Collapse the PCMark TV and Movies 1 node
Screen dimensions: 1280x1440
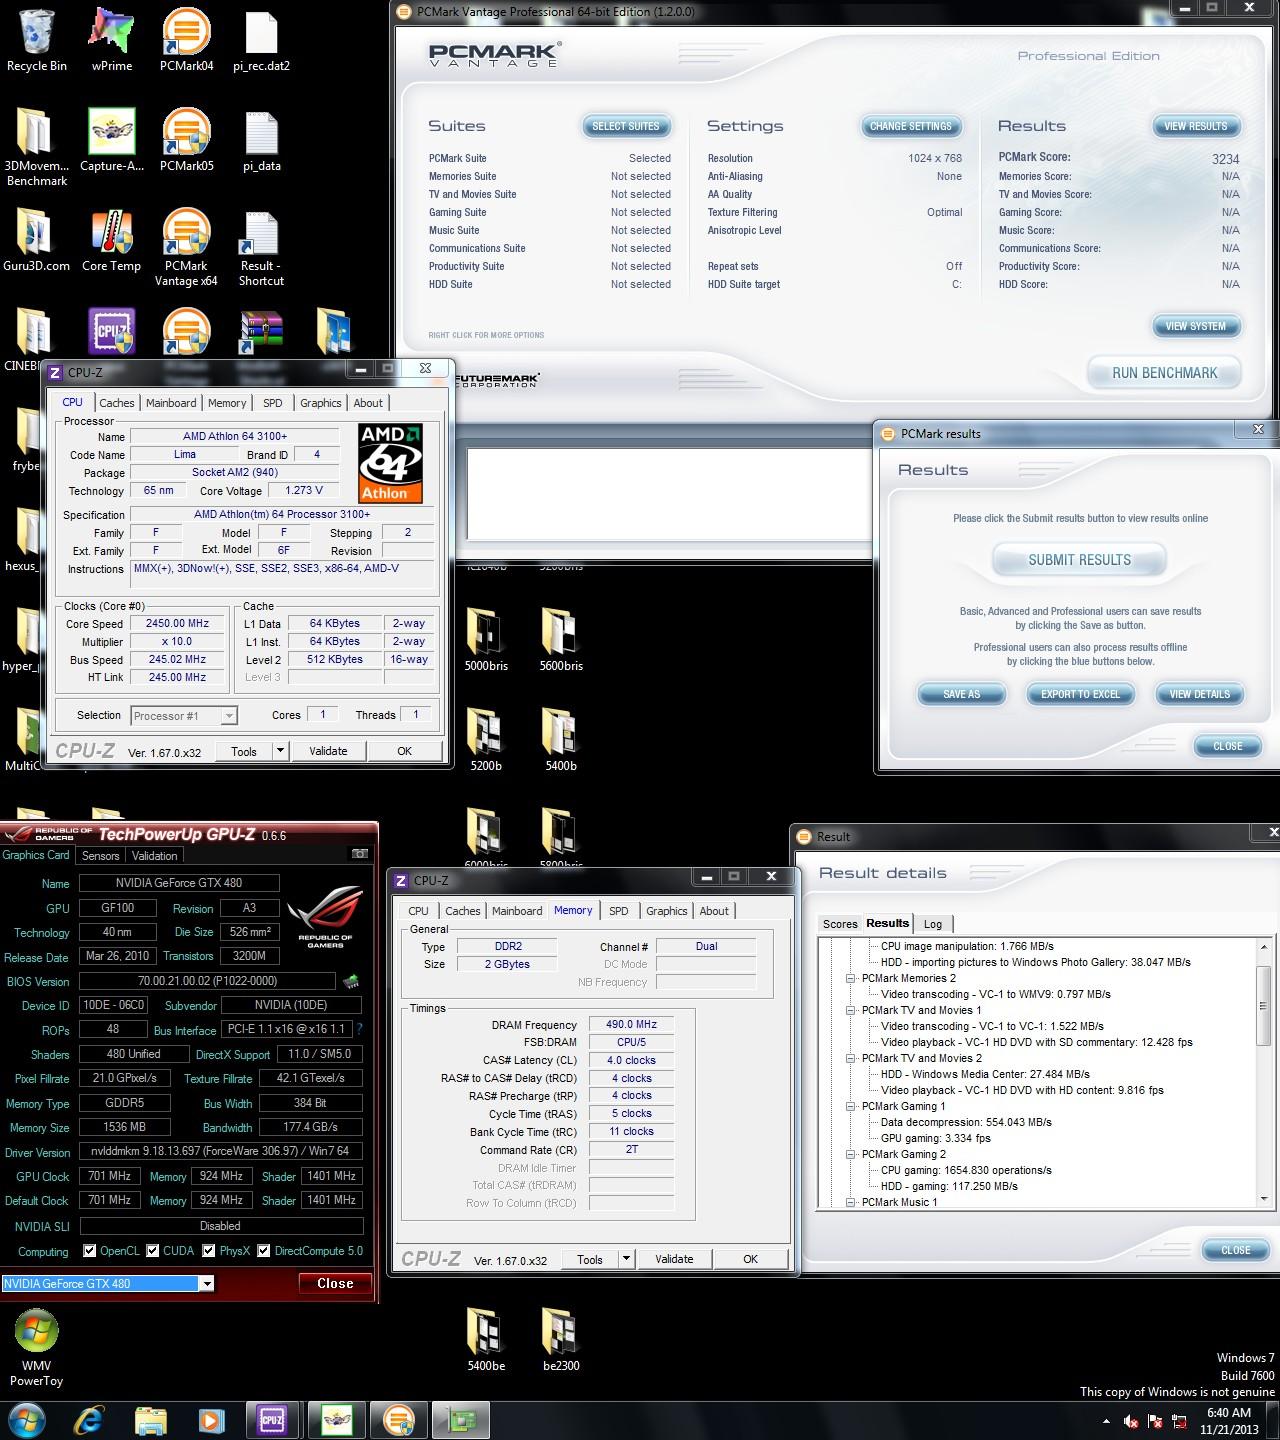(x=851, y=1010)
